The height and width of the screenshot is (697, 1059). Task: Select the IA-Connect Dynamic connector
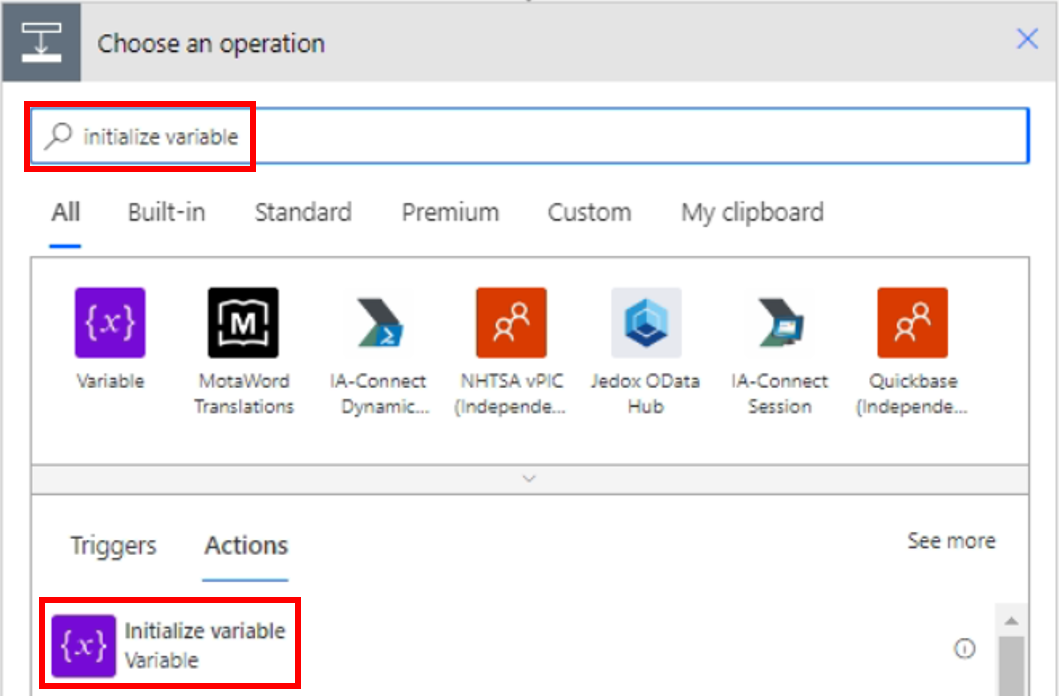pyautogui.click(x=377, y=322)
